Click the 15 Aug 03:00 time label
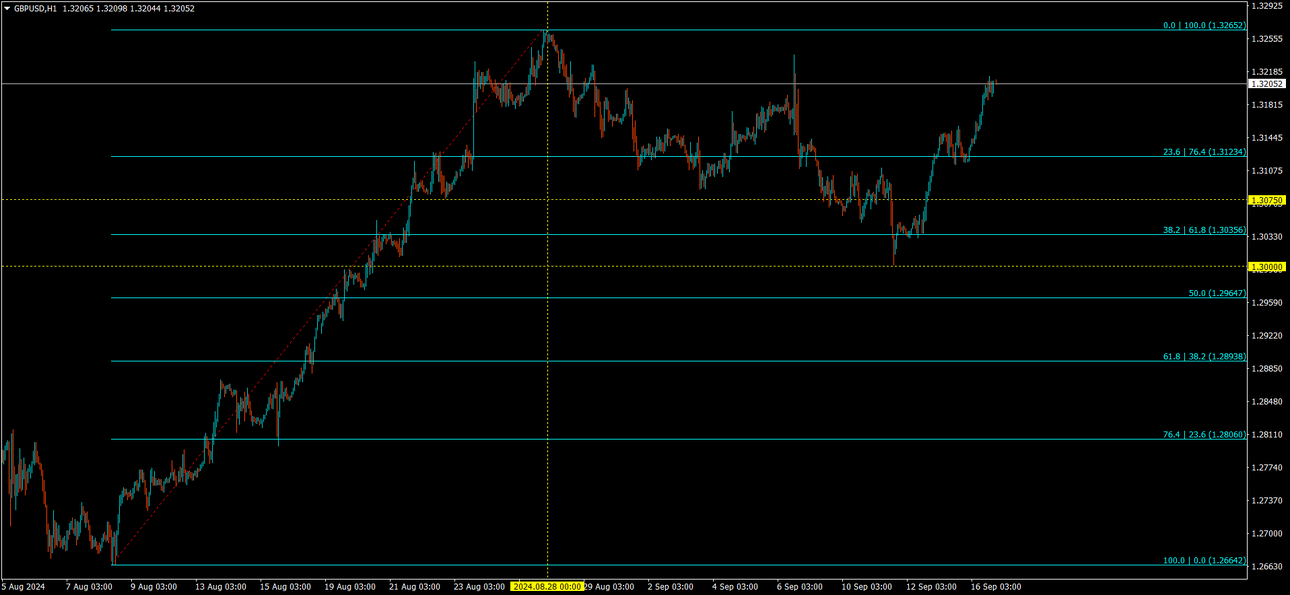 pos(285,587)
